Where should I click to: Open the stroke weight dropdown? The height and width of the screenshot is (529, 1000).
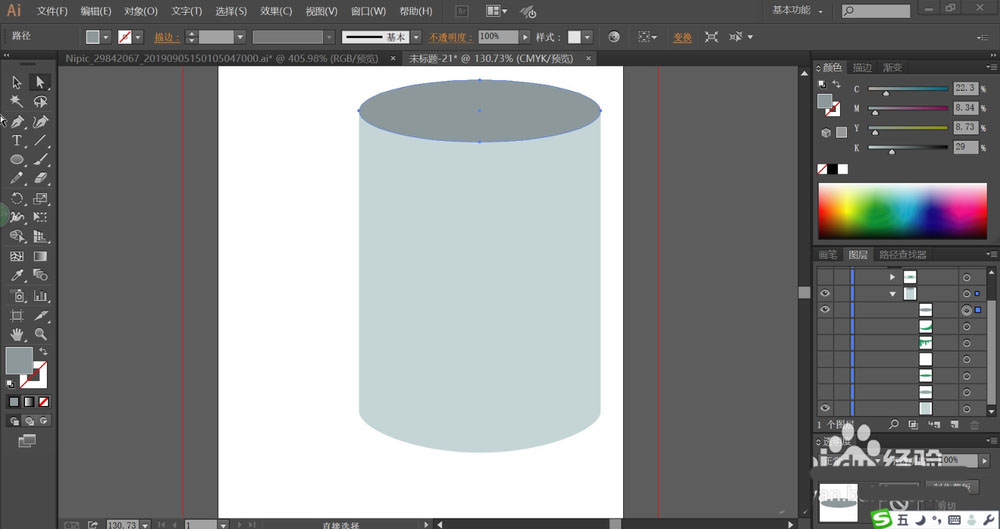(240, 37)
